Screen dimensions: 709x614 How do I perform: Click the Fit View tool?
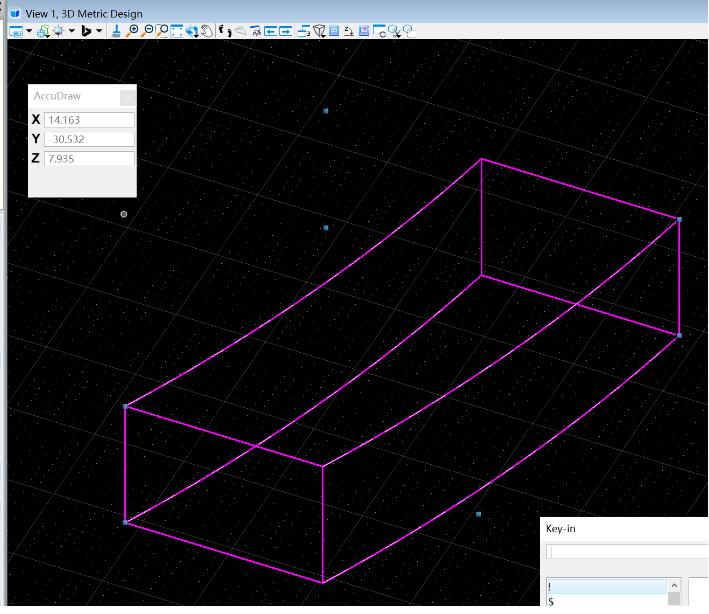pyautogui.click(x=176, y=31)
